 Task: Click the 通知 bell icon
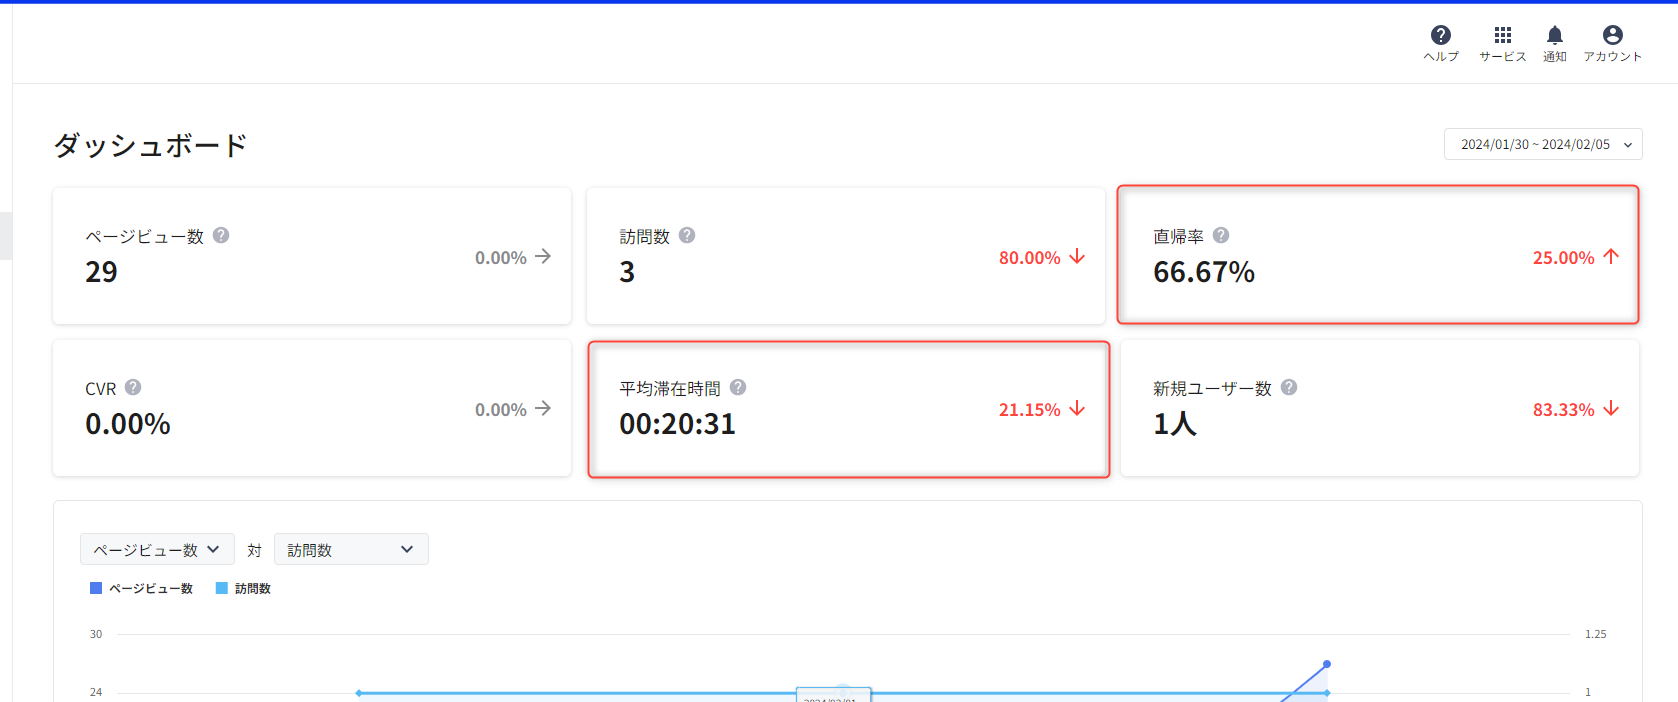coord(1554,36)
